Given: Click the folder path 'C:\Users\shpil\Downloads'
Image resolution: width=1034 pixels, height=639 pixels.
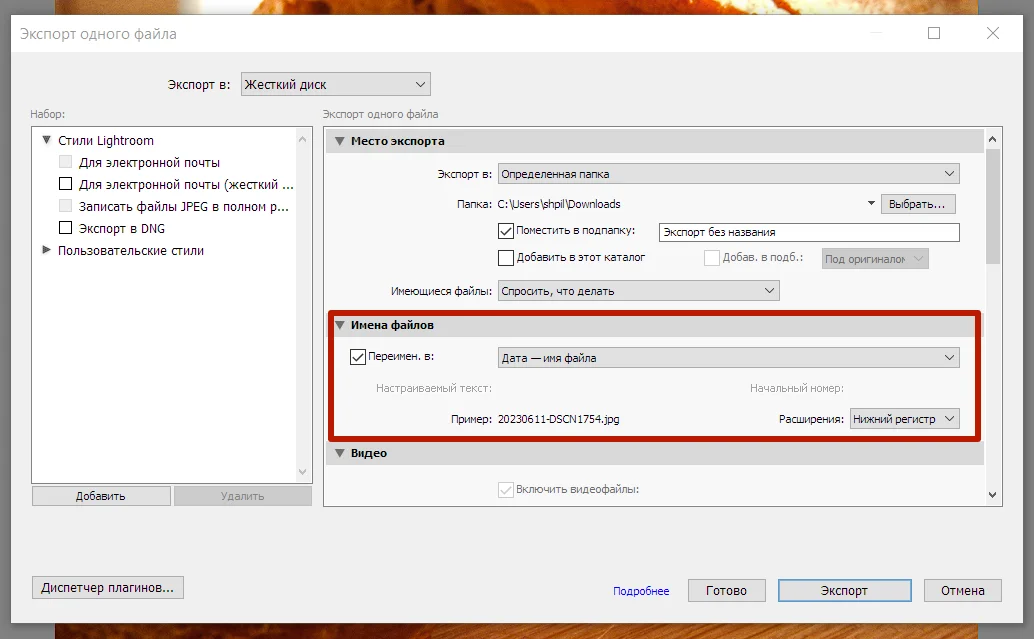Looking at the screenshot, I should coord(559,204).
